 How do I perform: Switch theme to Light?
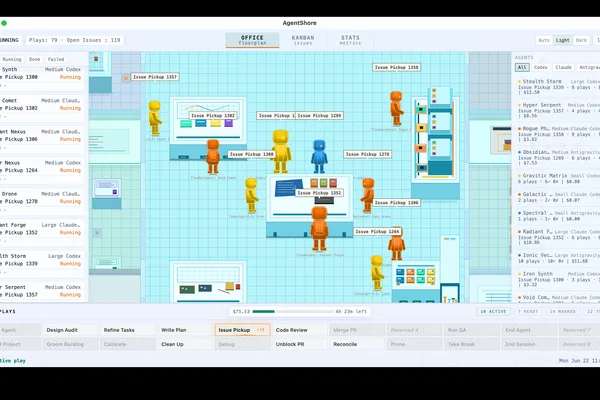(x=562, y=40)
